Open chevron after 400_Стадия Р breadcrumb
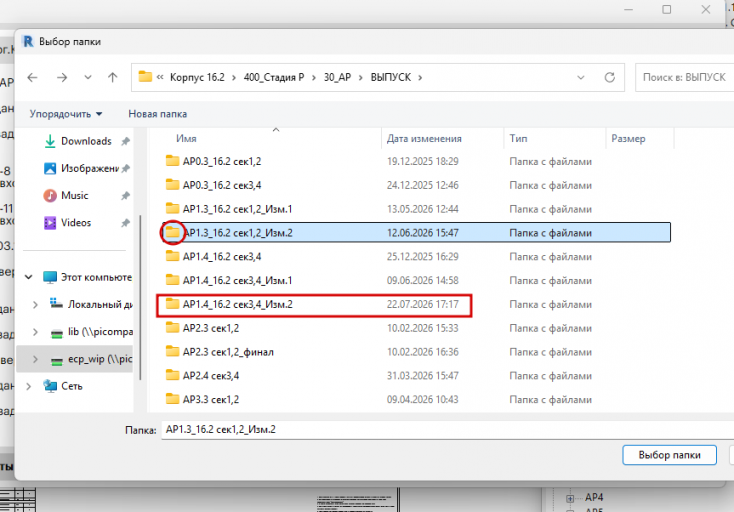 tap(314, 78)
